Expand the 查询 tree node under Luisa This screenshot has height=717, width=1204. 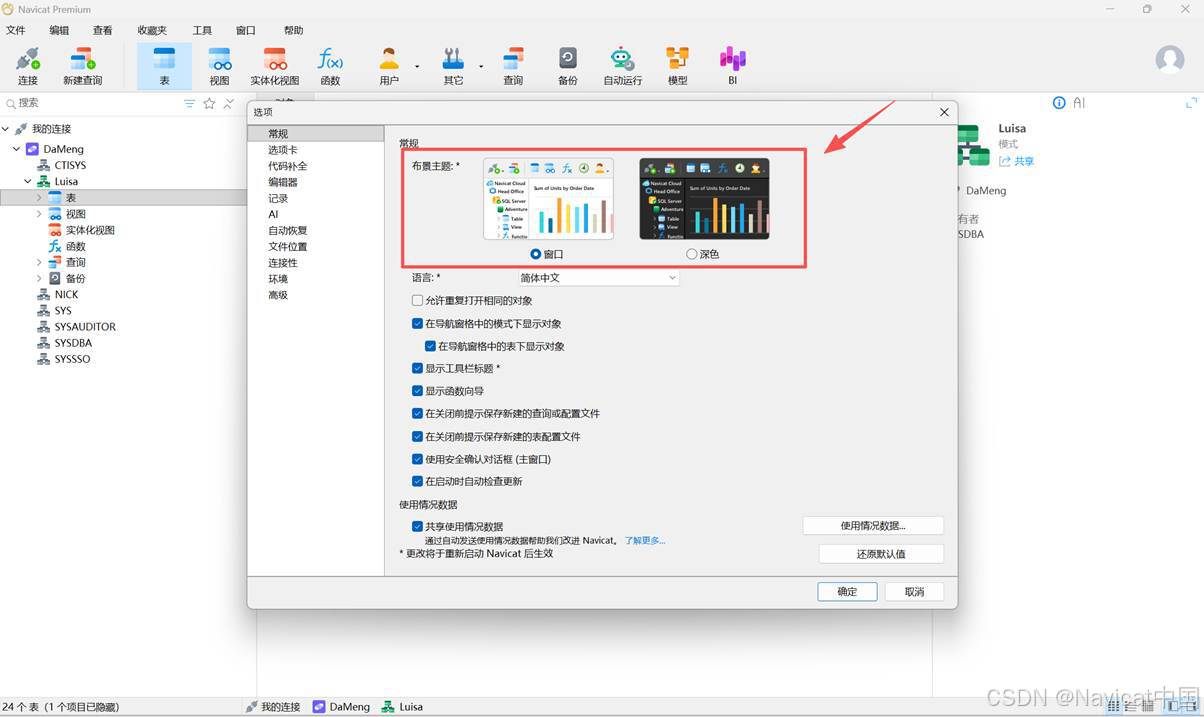tap(39, 262)
